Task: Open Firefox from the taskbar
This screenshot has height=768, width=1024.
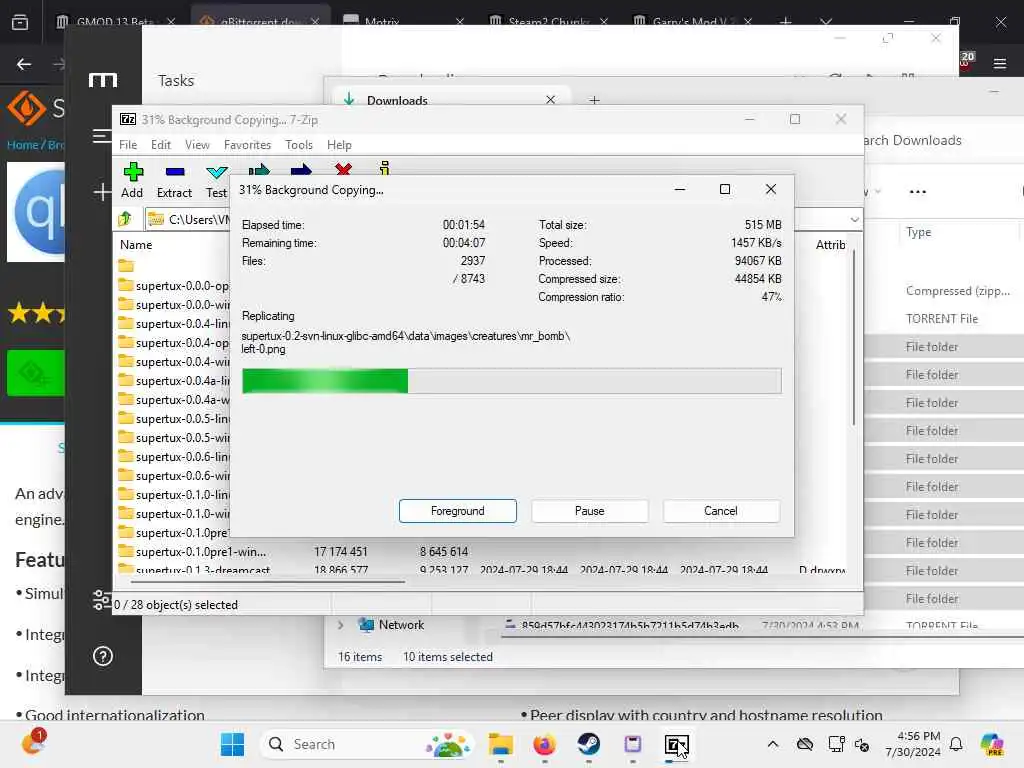Action: tap(544, 744)
